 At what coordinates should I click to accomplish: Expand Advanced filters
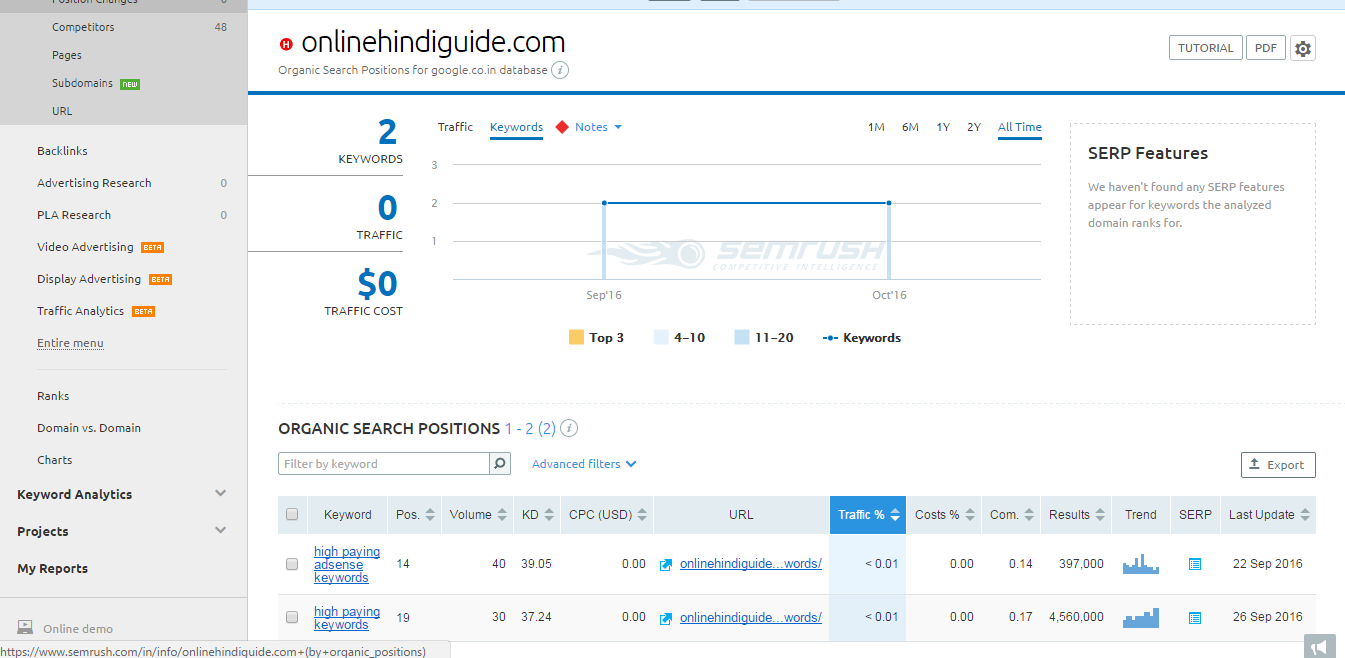[584, 464]
